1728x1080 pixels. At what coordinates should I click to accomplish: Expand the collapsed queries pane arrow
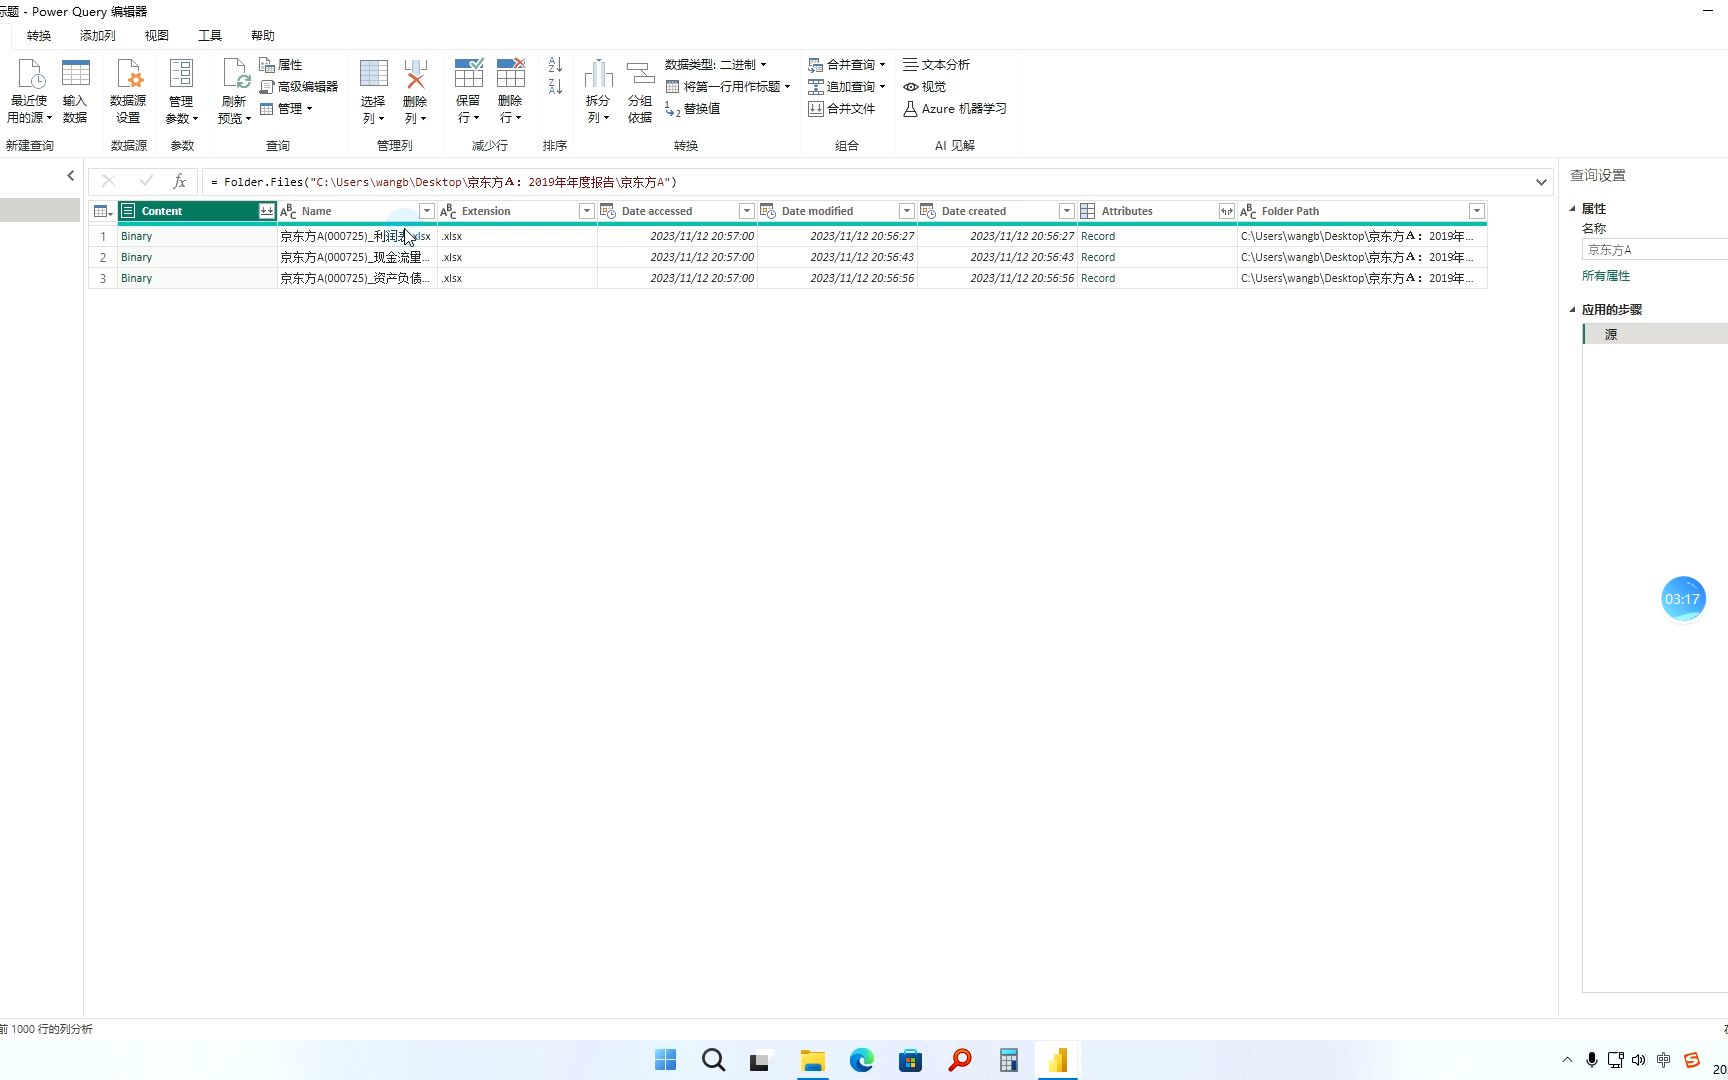pos(70,175)
